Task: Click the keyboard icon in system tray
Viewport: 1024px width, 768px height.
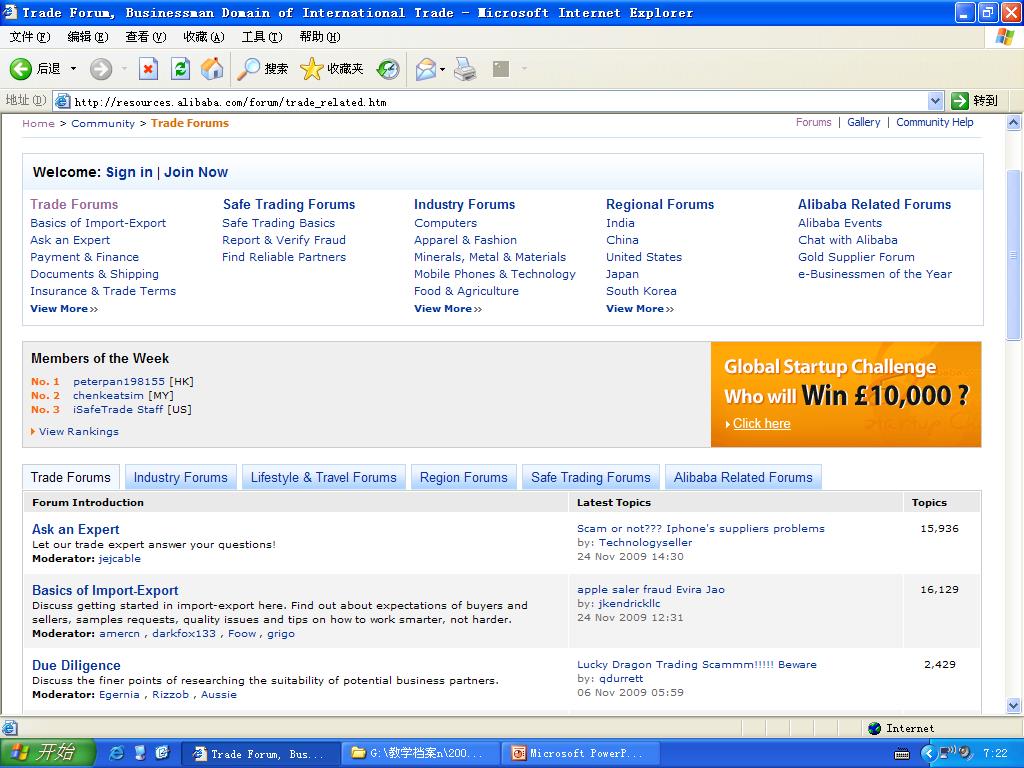Action: [902, 754]
